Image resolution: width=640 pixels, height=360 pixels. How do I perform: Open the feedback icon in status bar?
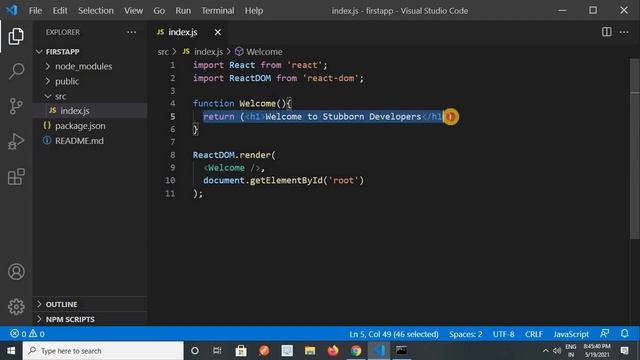(604, 333)
